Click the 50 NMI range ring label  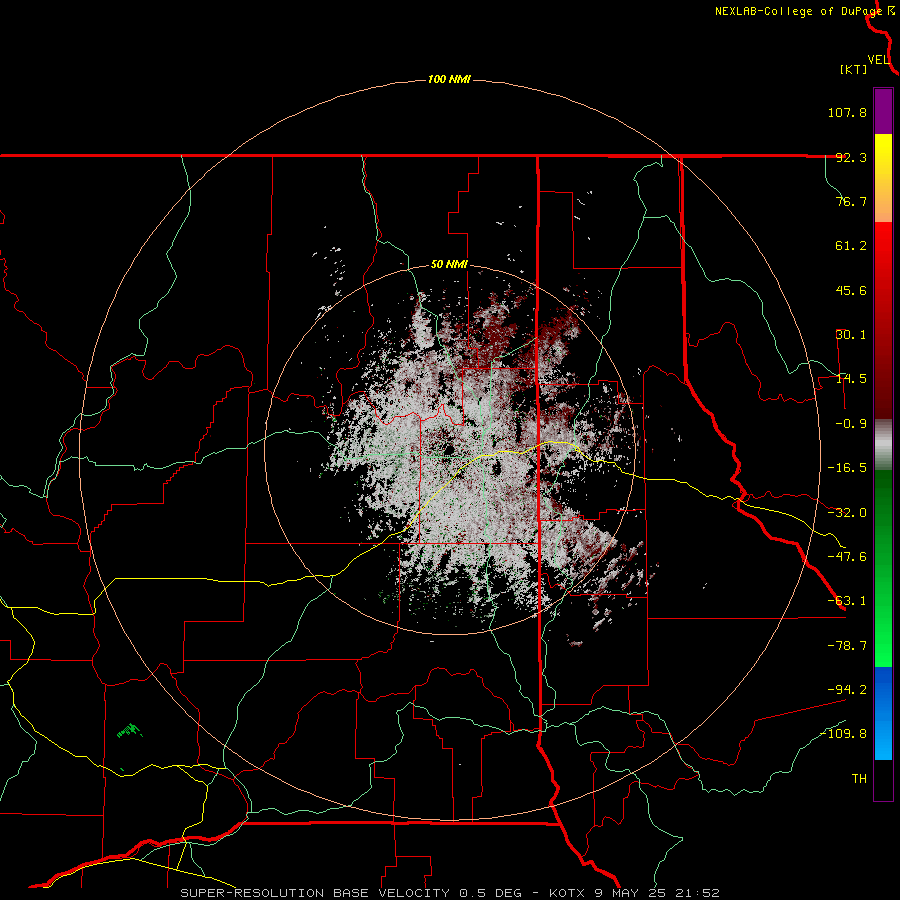[449, 265]
